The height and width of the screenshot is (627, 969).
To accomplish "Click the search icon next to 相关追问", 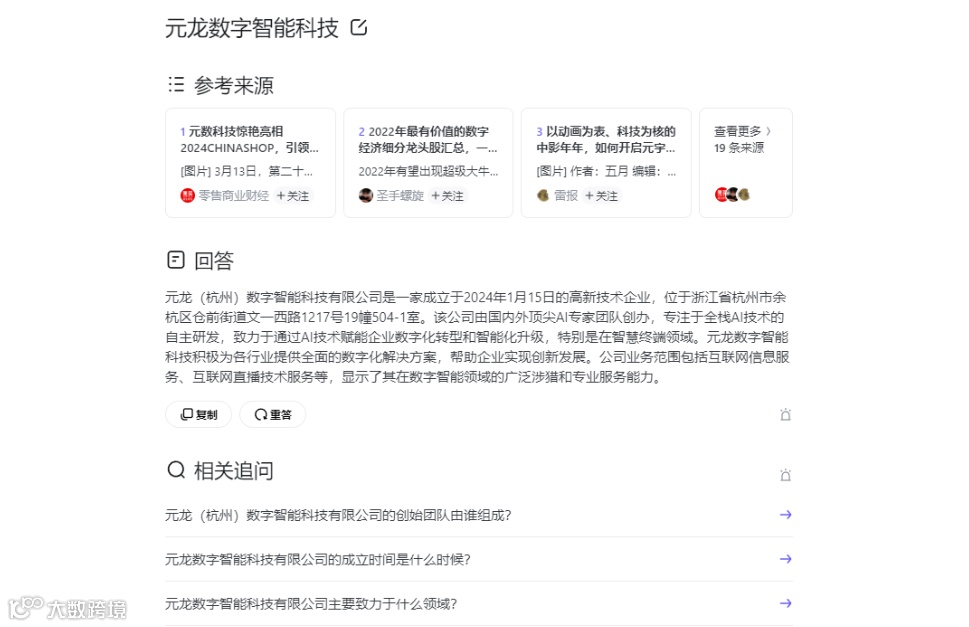I will tap(176, 470).
